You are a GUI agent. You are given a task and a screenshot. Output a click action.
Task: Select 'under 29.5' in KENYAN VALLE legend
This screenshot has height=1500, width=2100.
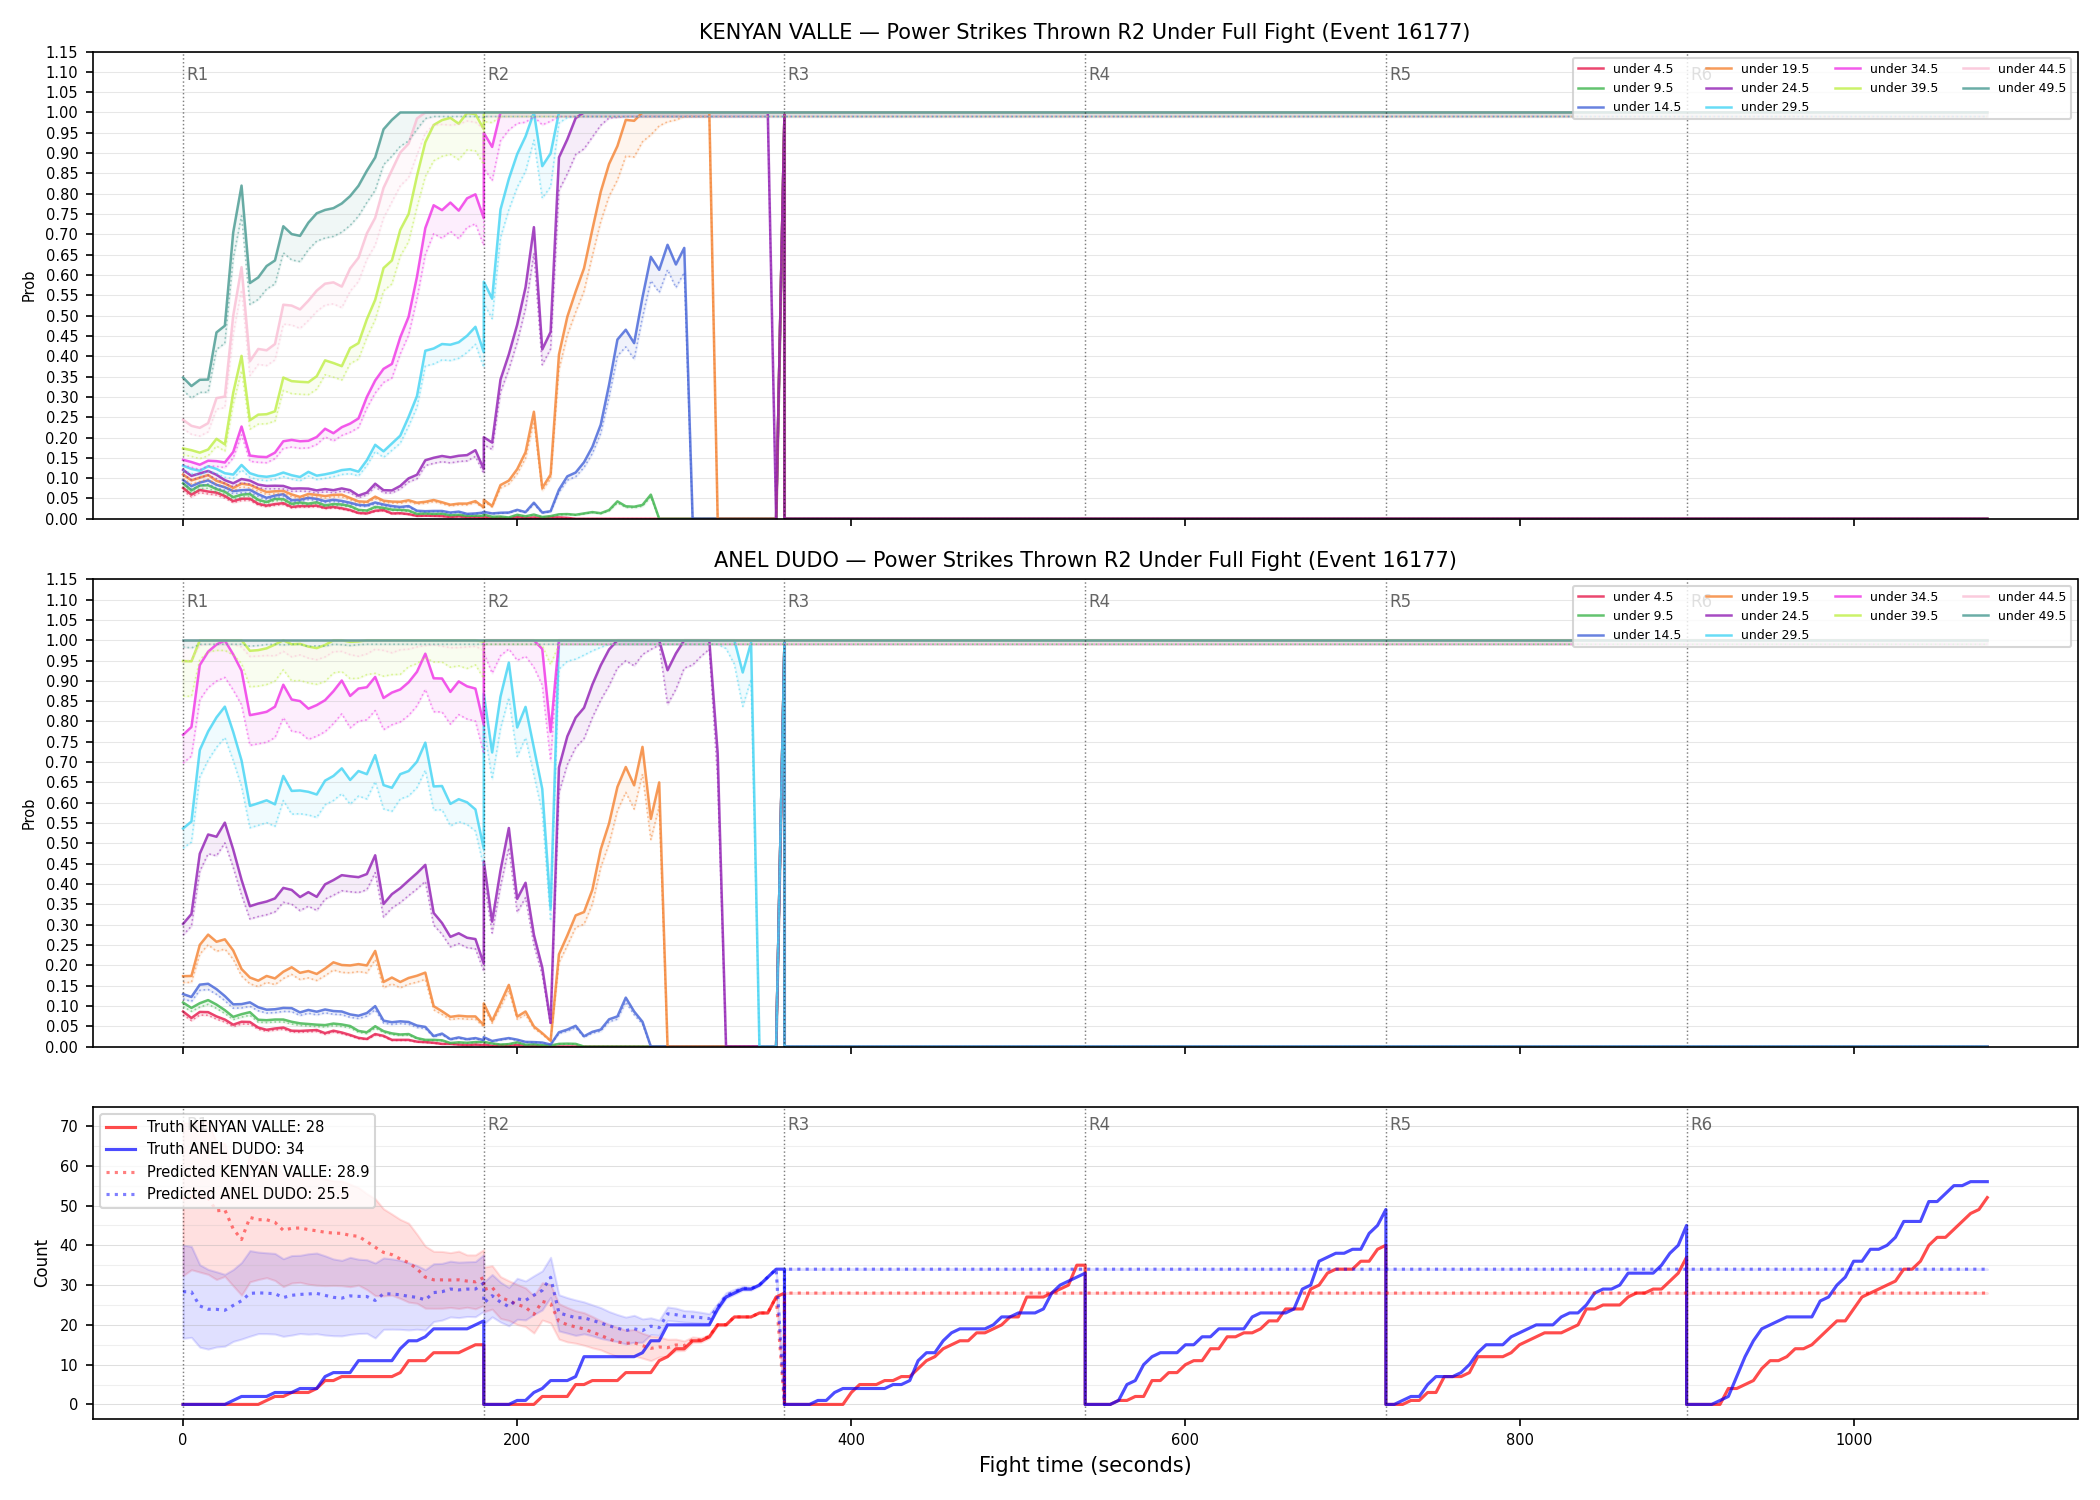pyautogui.click(x=1757, y=107)
